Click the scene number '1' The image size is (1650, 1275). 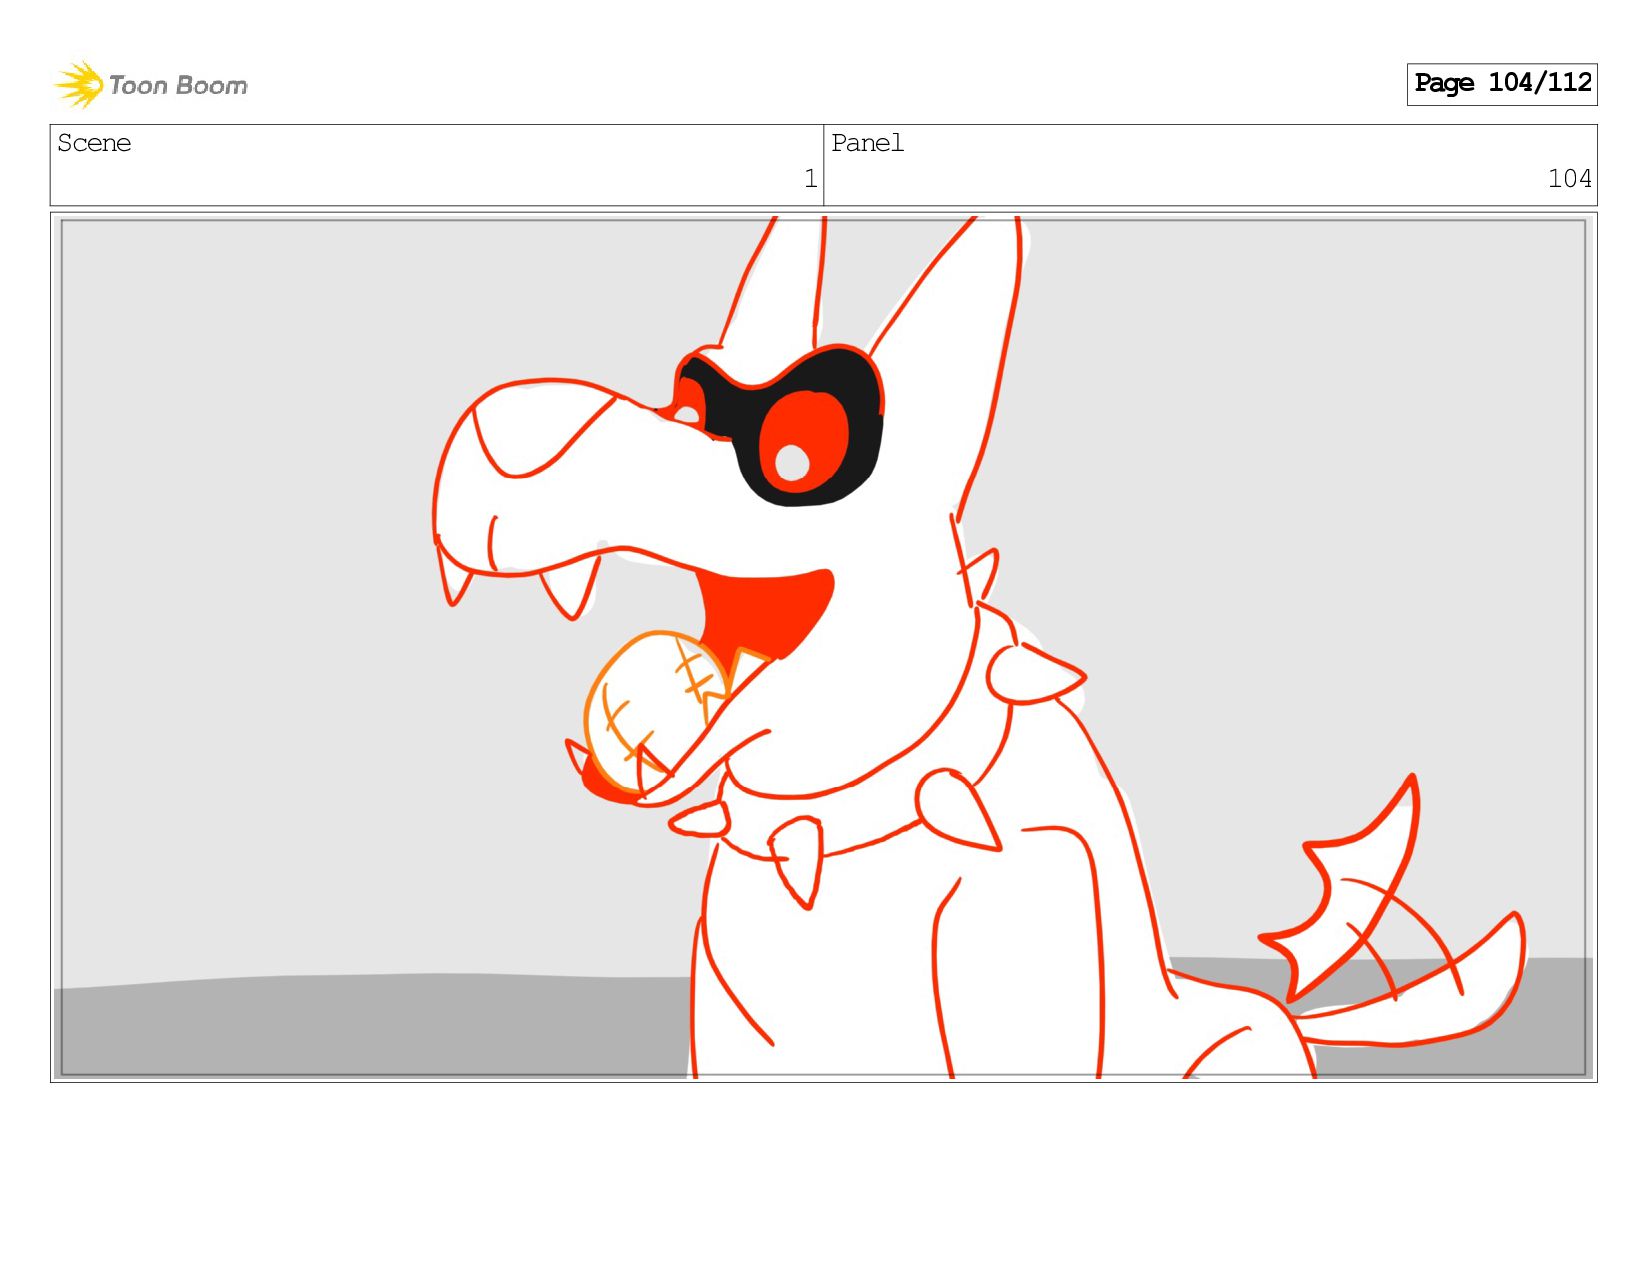(810, 179)
